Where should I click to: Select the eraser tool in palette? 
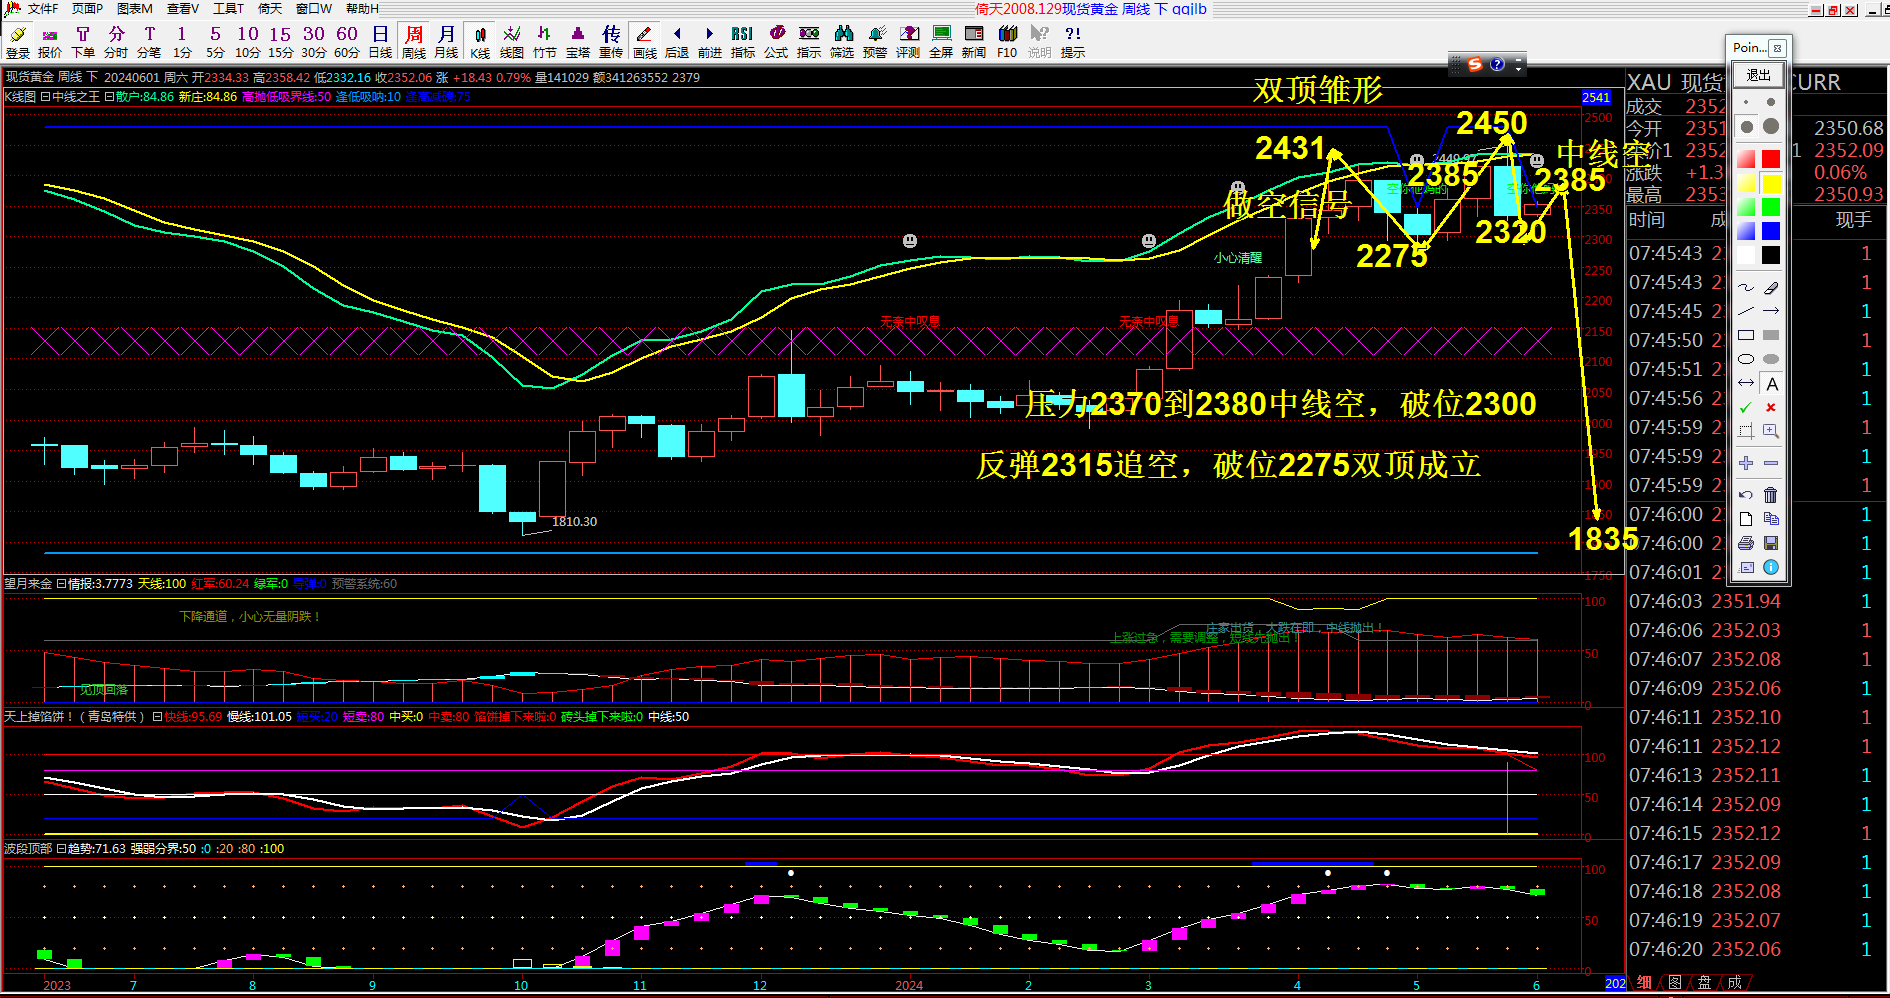(1771, 287)
